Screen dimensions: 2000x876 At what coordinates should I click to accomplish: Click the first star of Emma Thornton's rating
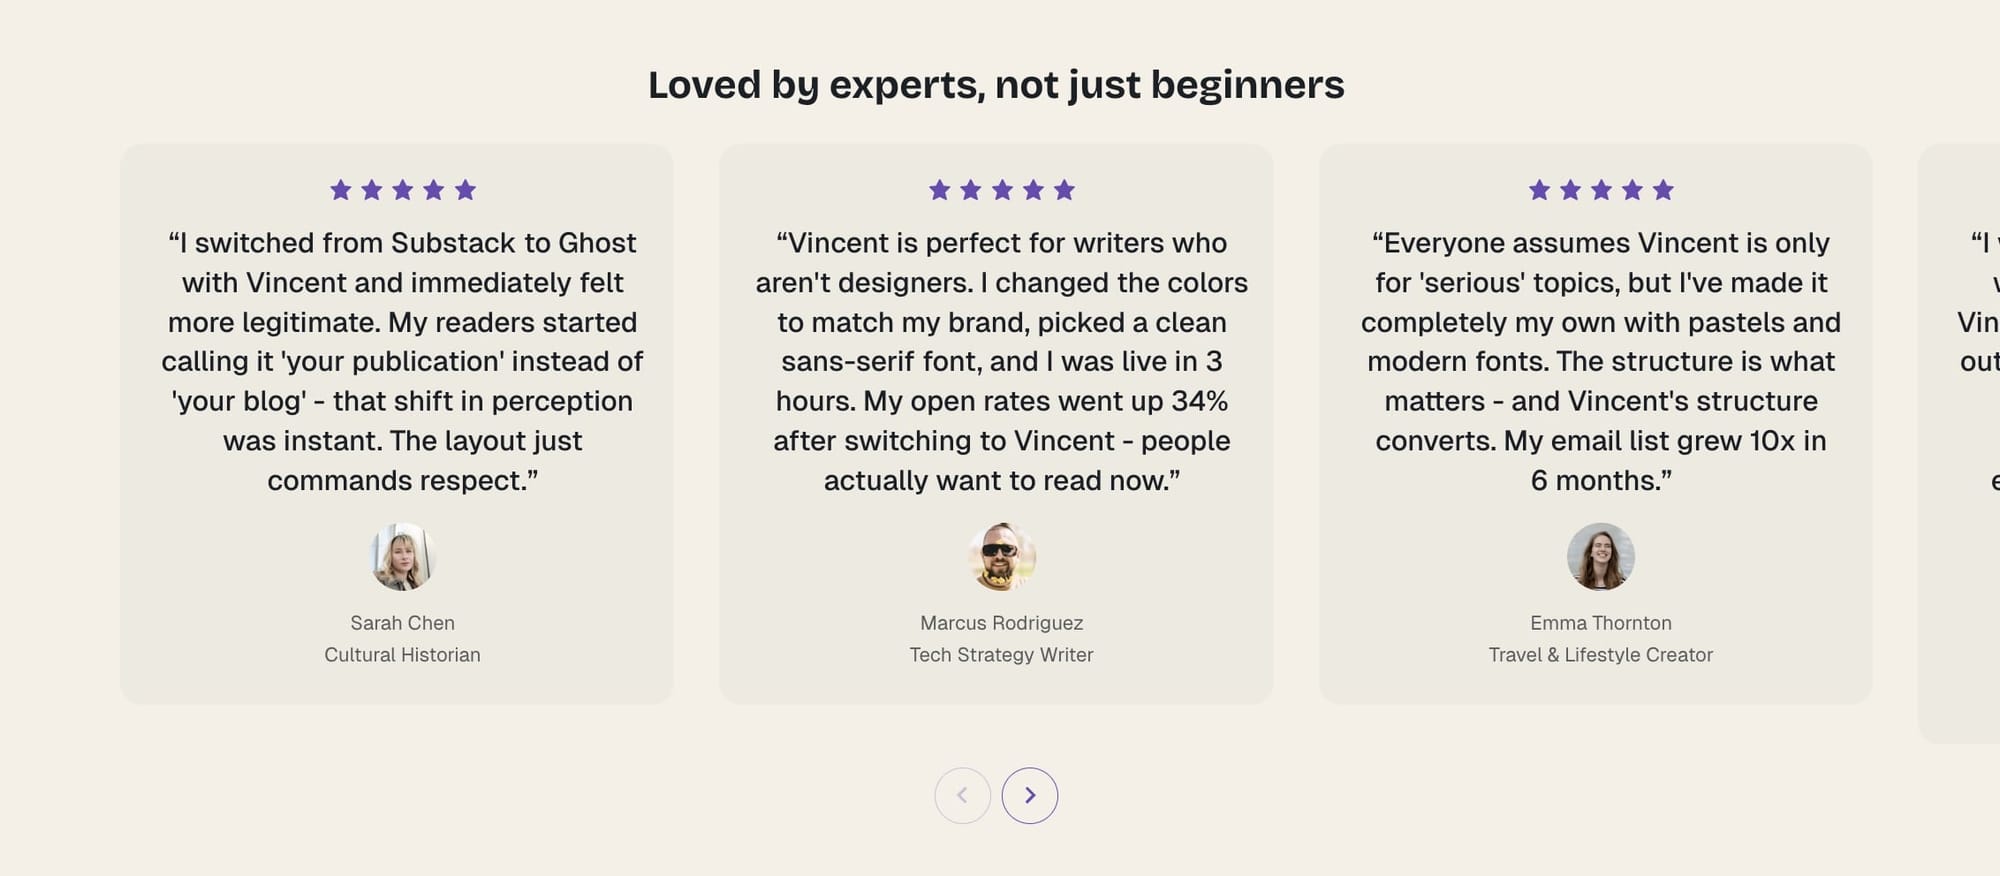pyautogui.click(x=1537, y=188)
